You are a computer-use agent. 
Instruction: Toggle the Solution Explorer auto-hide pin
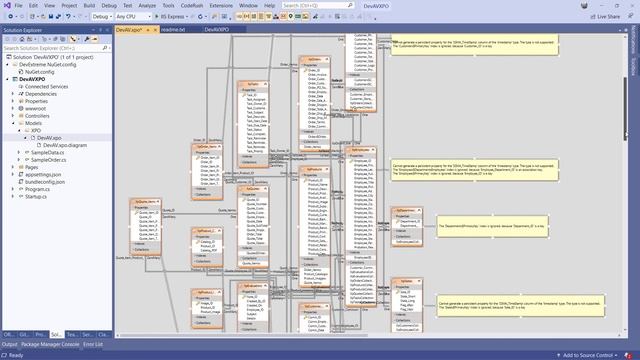(100, 30)
